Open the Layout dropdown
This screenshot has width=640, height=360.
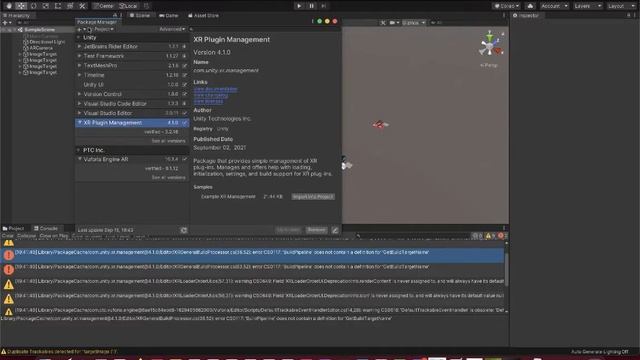coord(621,6)
